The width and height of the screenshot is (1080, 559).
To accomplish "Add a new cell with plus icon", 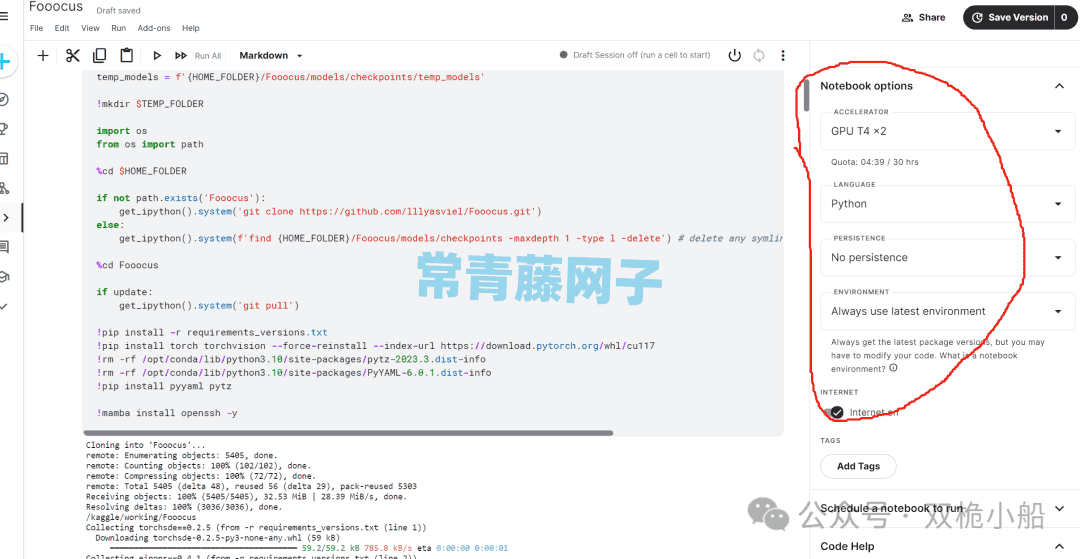I will coord(43,56).
